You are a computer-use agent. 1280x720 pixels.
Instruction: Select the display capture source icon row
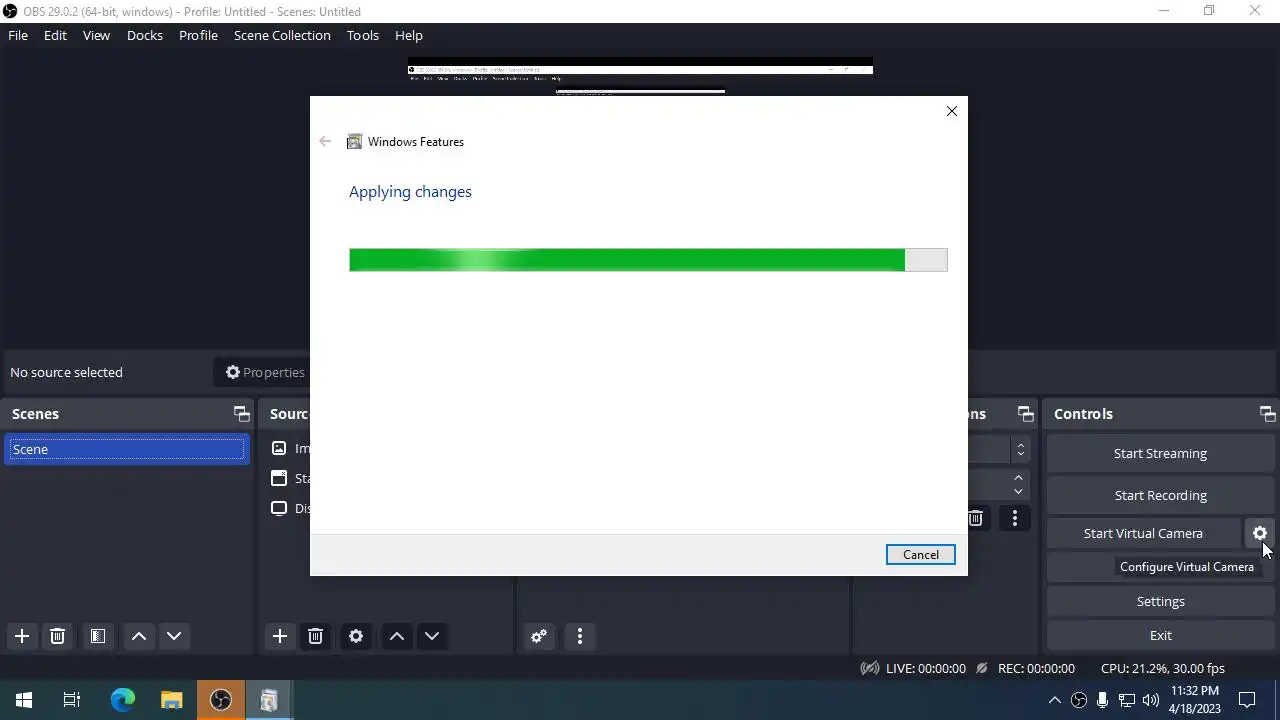pos(279,508)
